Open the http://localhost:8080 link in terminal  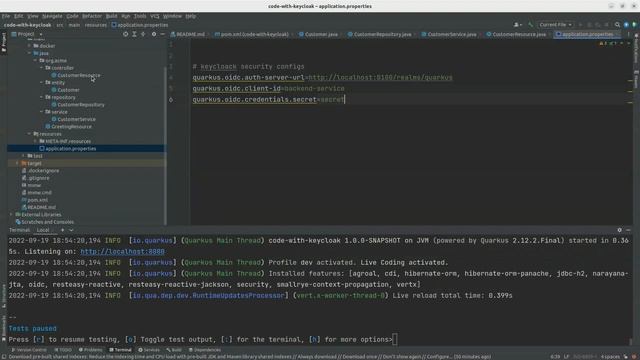tap(122, 252)
